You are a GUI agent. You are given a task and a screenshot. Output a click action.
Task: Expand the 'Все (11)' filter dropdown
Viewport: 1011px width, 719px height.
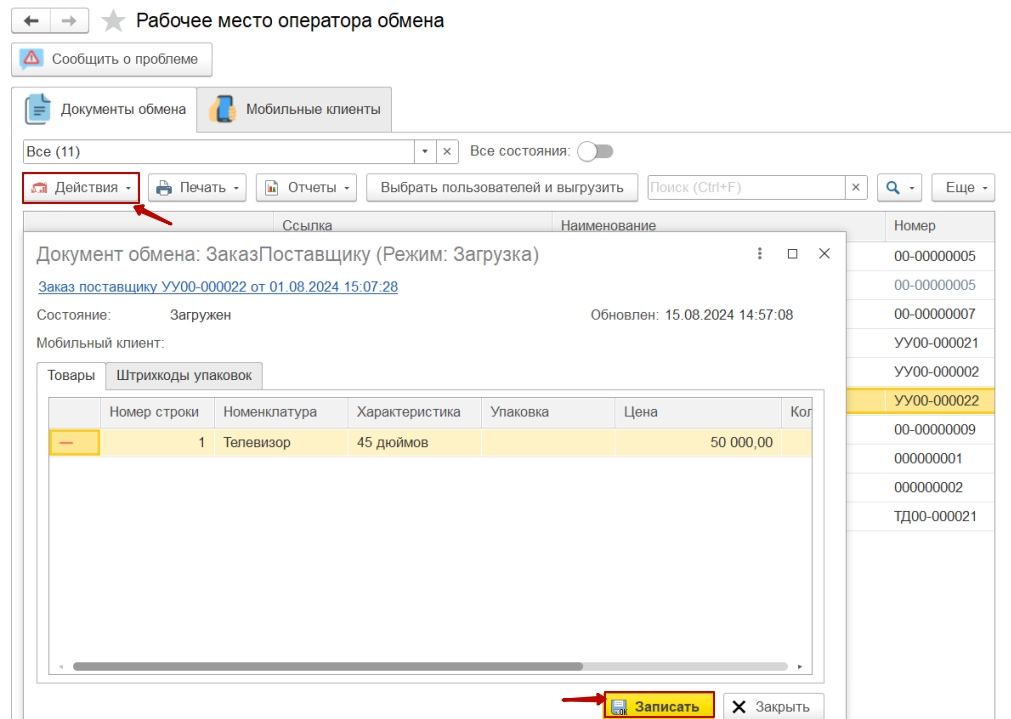click(x=425, y=151)
